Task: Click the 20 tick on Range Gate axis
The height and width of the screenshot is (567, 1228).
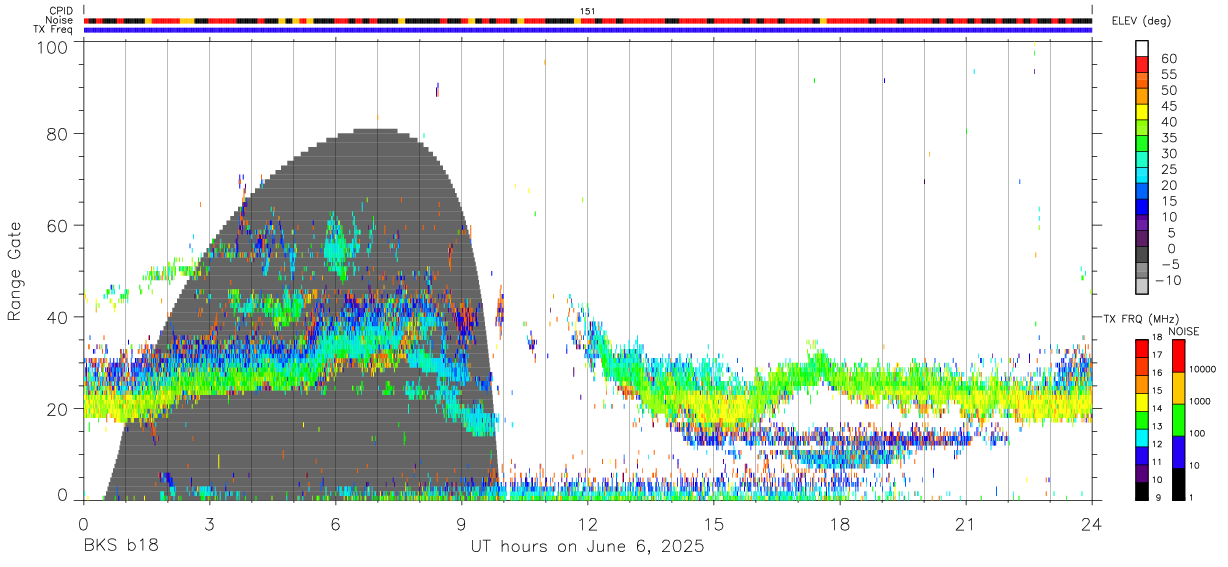Action: coord(58,409)
